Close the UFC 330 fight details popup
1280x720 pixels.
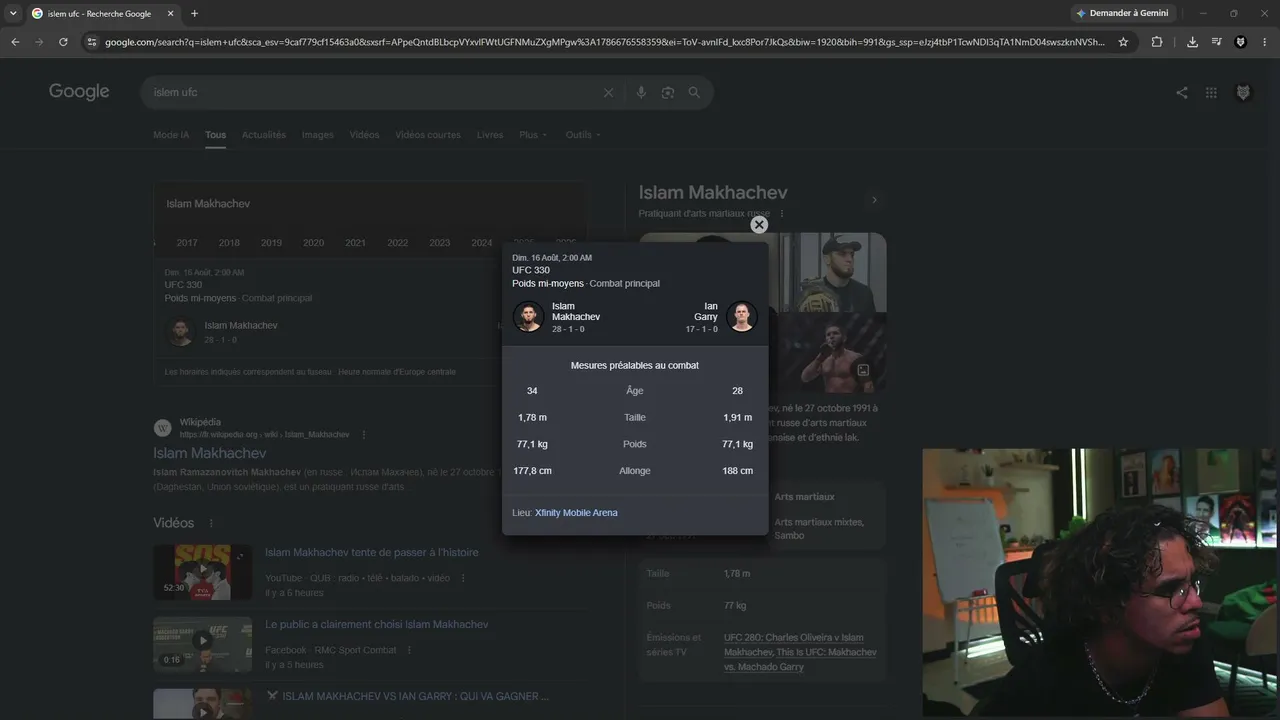coord(759,225)
